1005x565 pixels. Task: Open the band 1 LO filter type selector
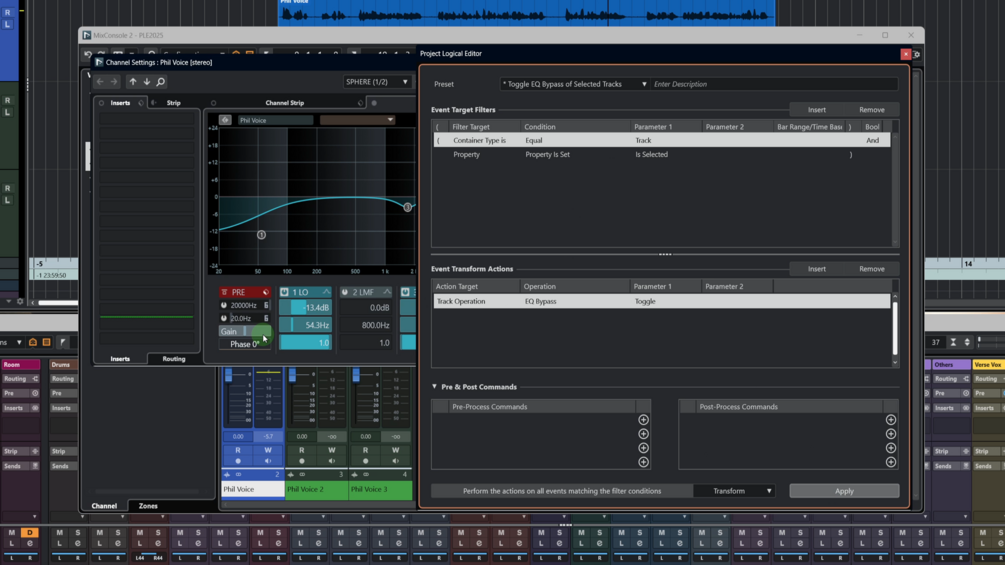point(326,292)
